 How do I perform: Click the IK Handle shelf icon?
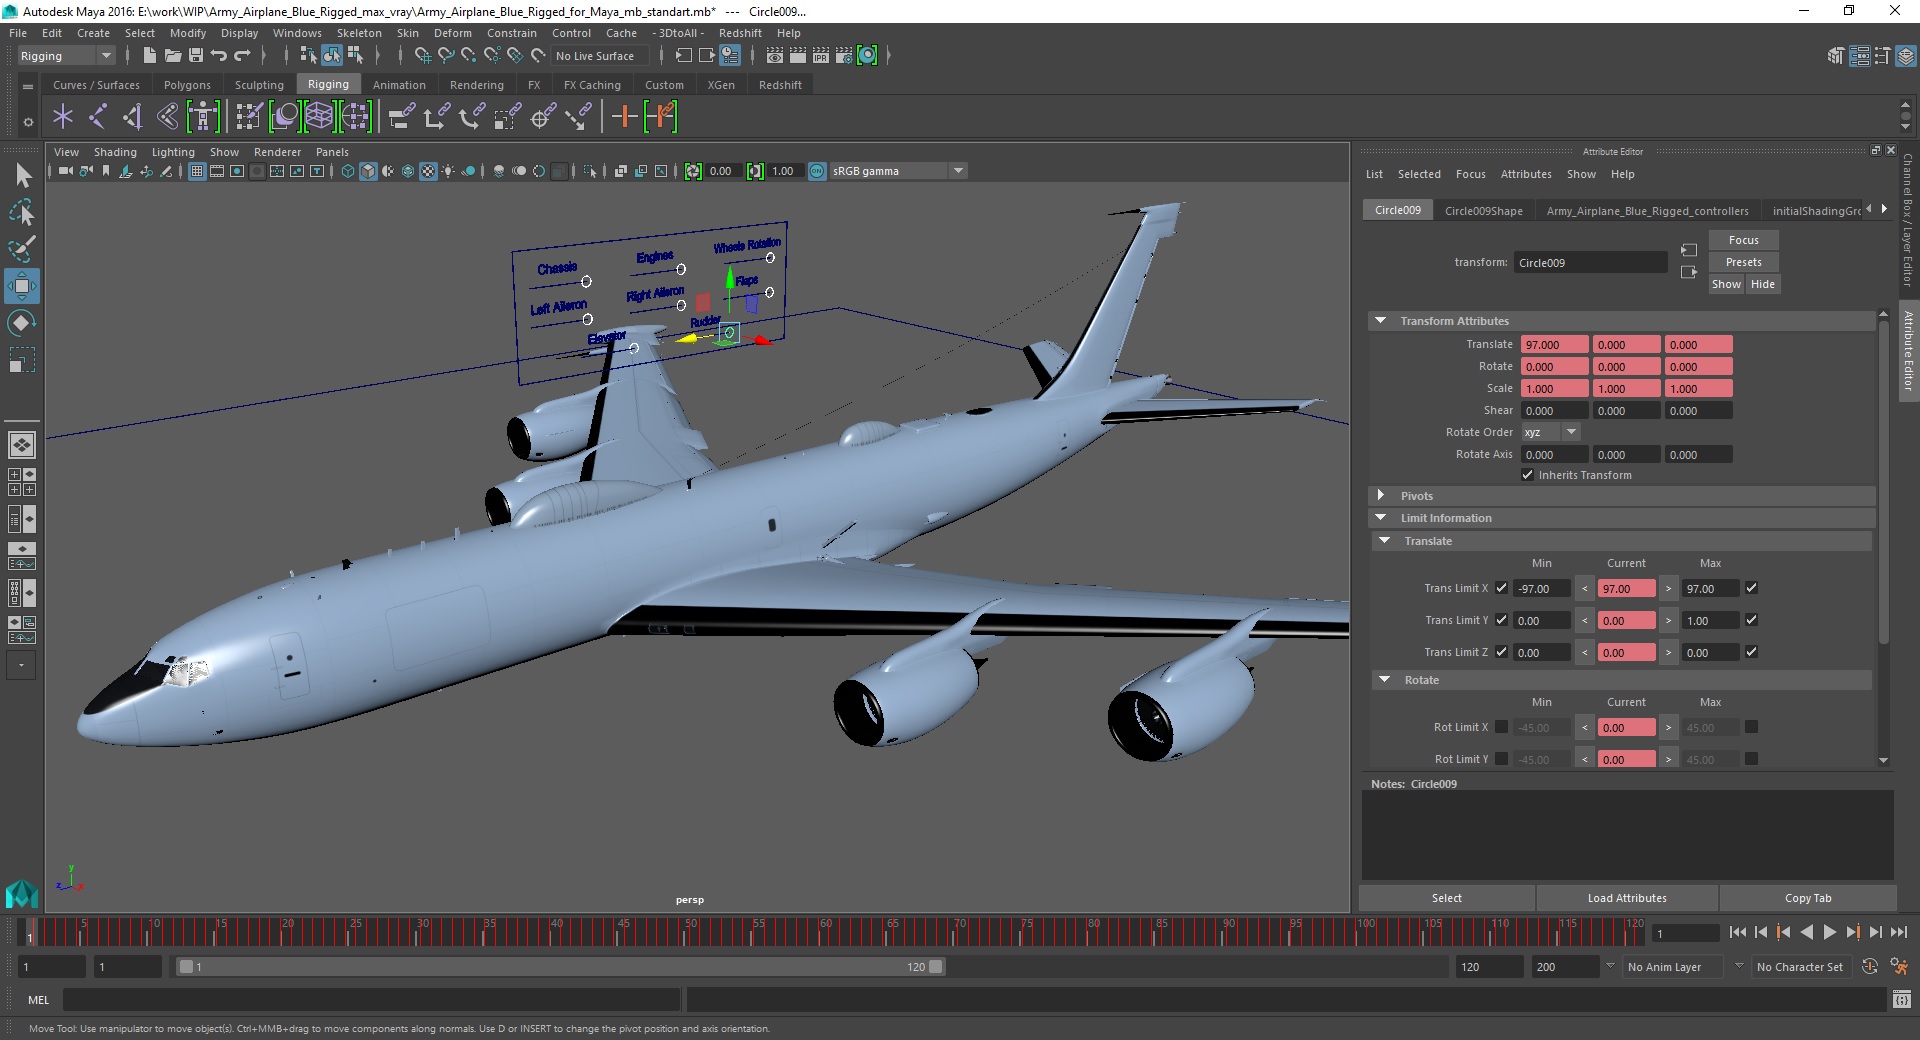click(132, 117)
